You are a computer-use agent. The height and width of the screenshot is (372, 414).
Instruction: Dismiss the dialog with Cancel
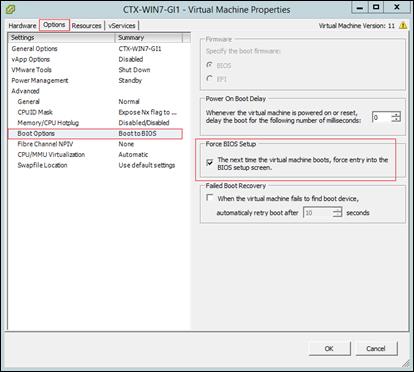click(x=376, y=348)
